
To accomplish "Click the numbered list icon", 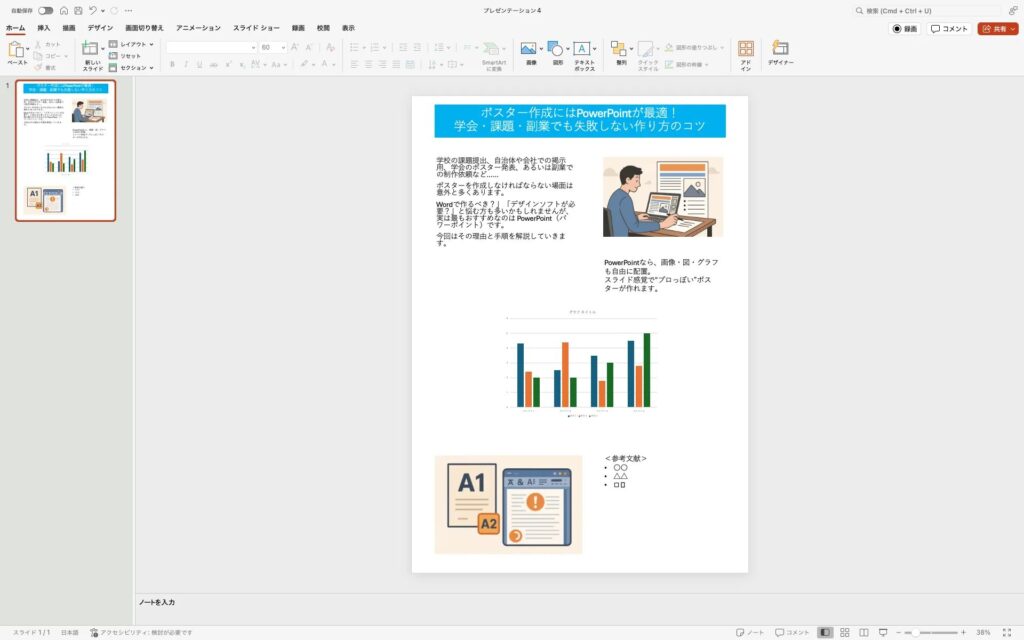I will (374, 47).
